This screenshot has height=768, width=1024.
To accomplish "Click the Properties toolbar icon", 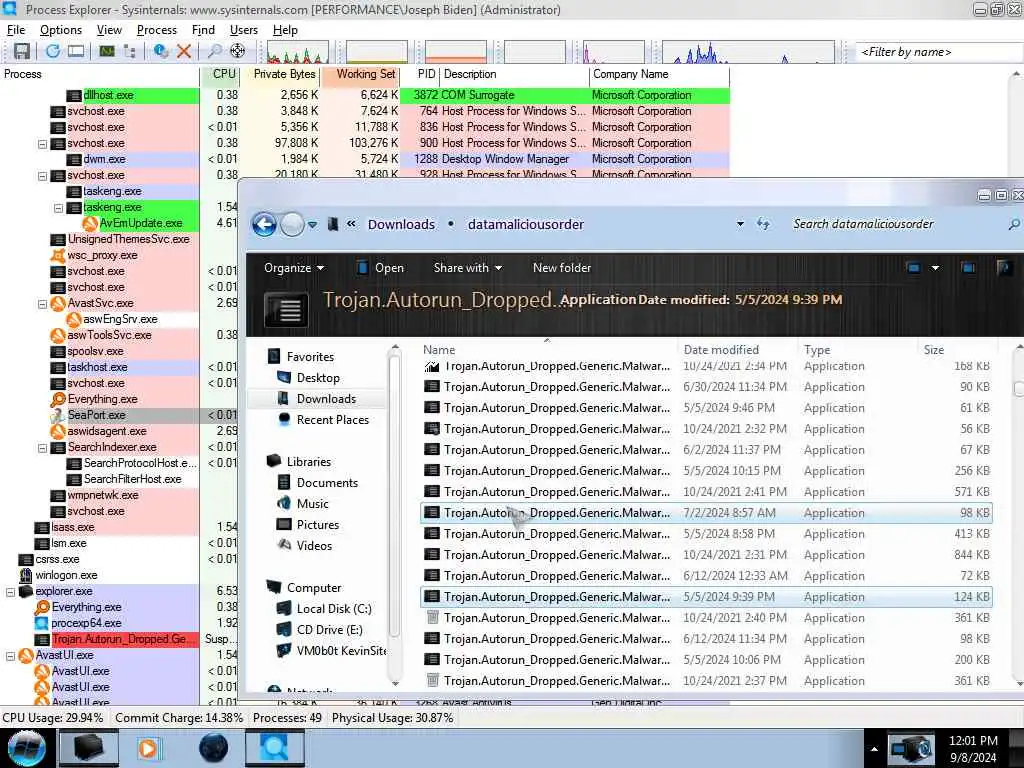I will [x=161, y=51].
